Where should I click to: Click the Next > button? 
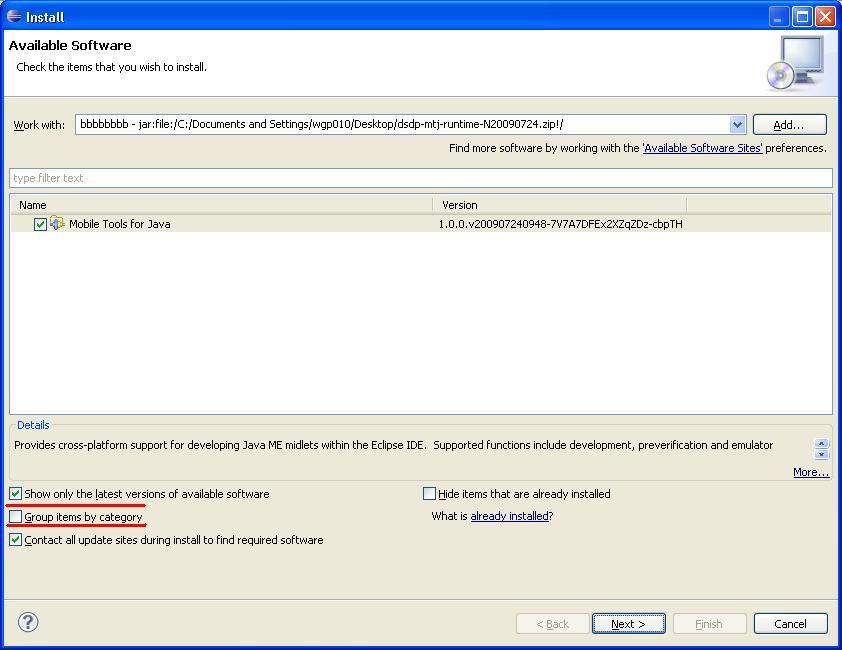[629, 624]
